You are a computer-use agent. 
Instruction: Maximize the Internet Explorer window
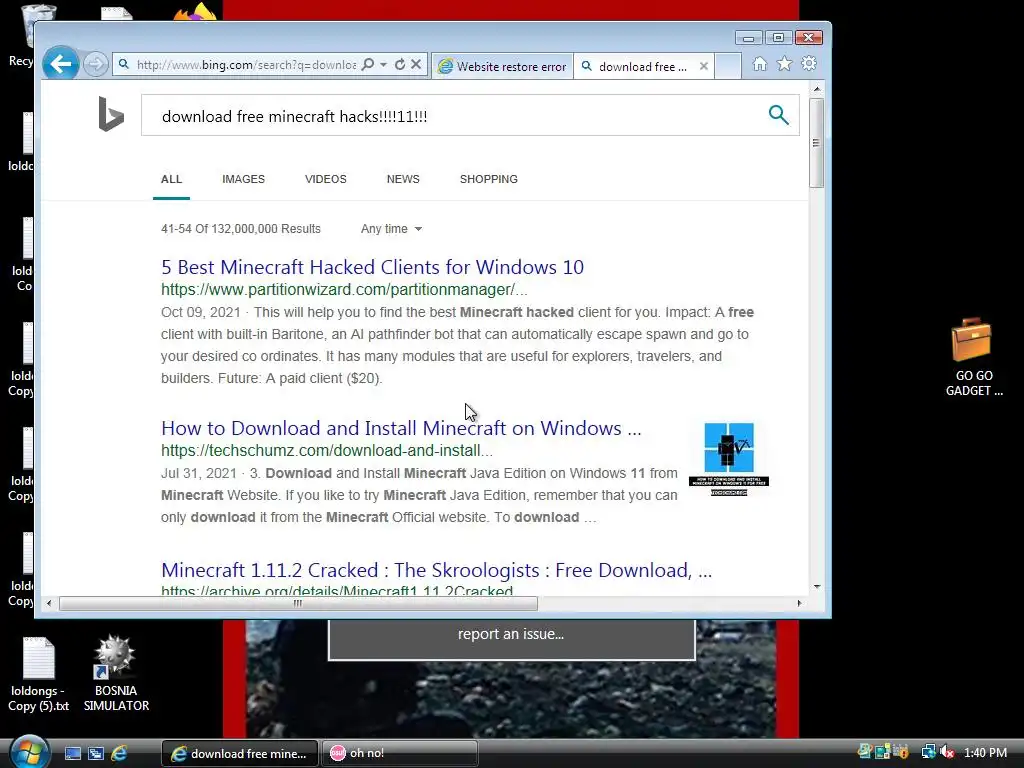pyautogui.click(x=778, y=38)
